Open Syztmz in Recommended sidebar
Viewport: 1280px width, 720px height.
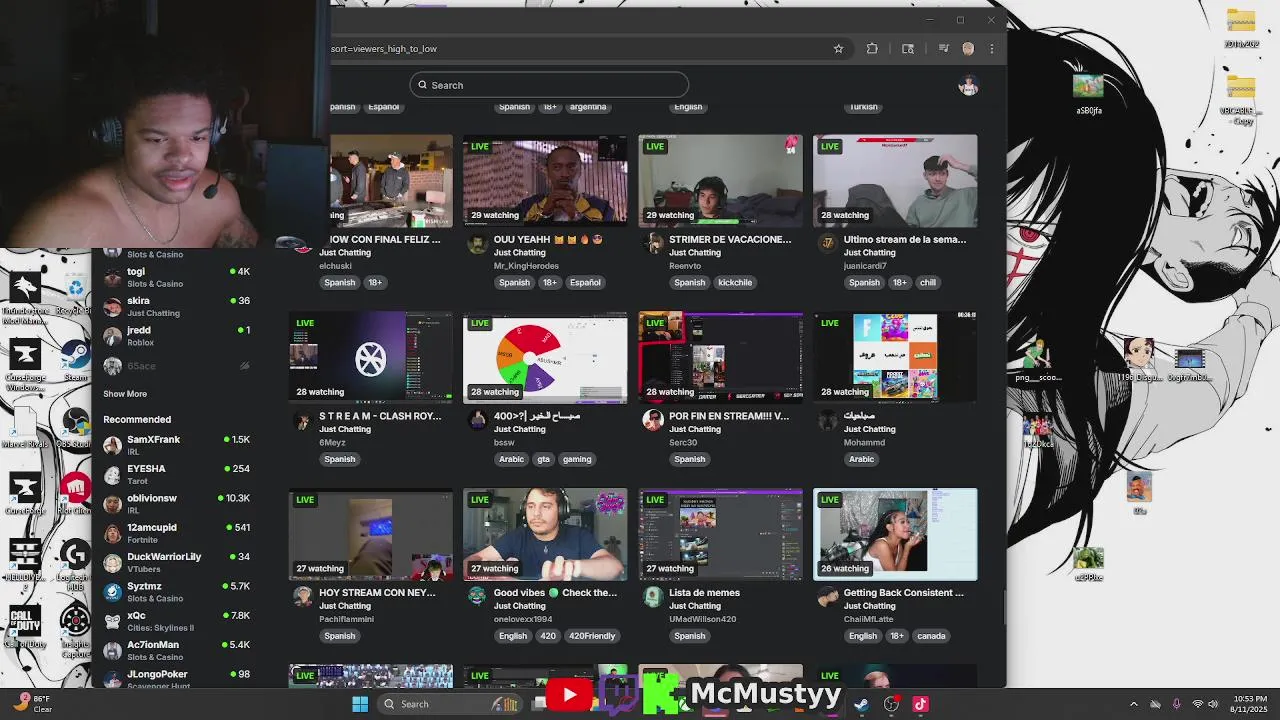[176, 592]
